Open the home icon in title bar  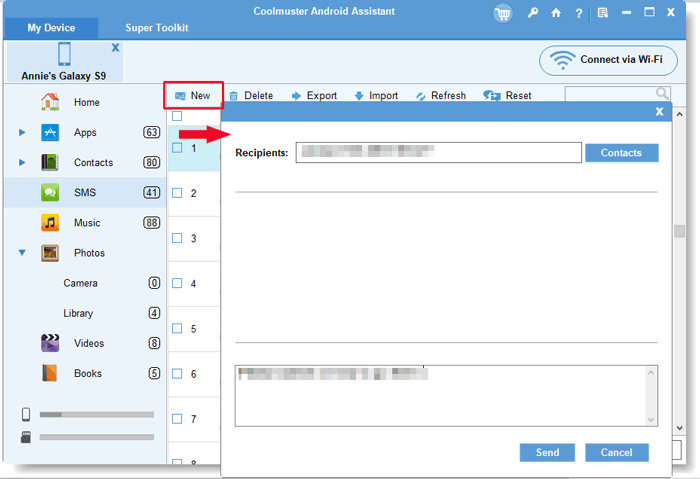coord(556,13)
